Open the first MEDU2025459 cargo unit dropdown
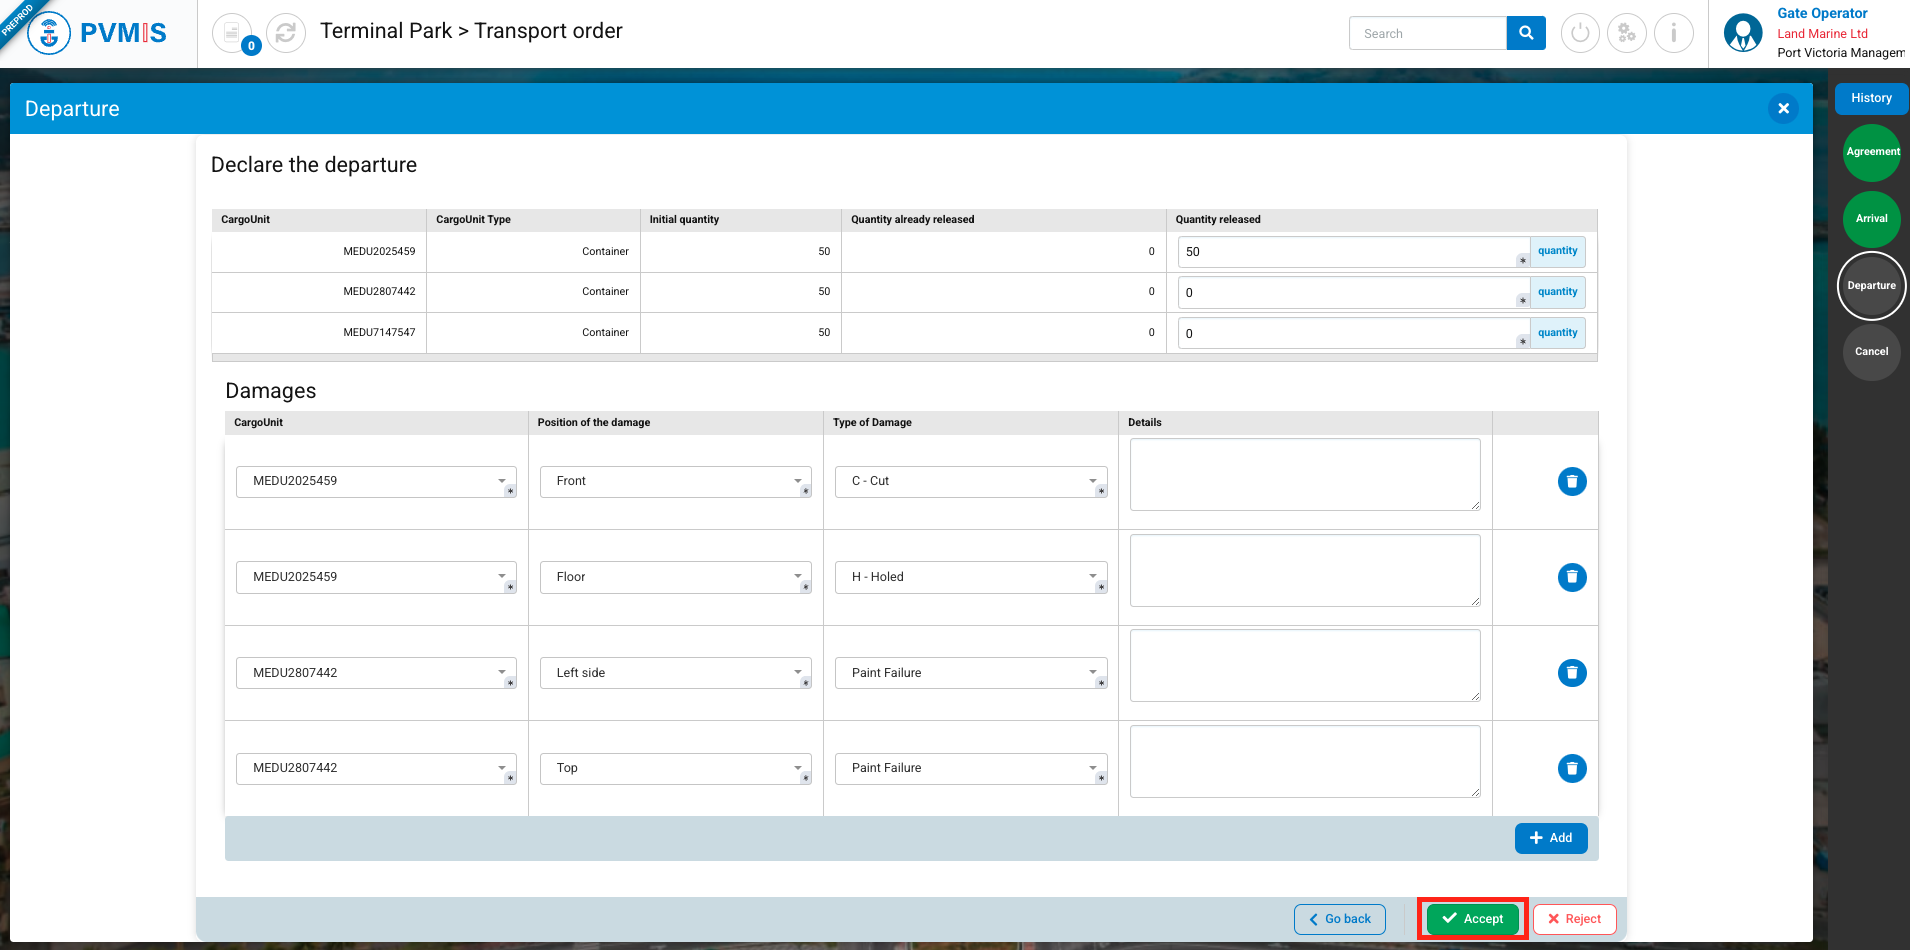This screenshot has width=1910, height=950. tap(375, 481)
